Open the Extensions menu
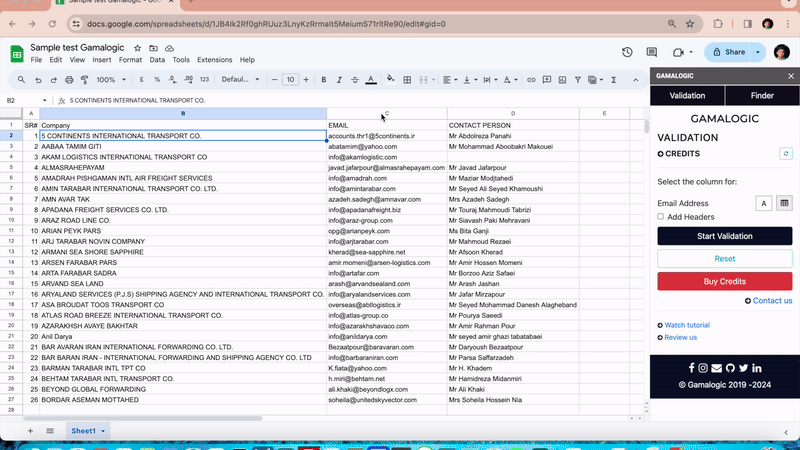Image resolution: width=800 pixels, height=450 pixels. [x=214, y=60]
